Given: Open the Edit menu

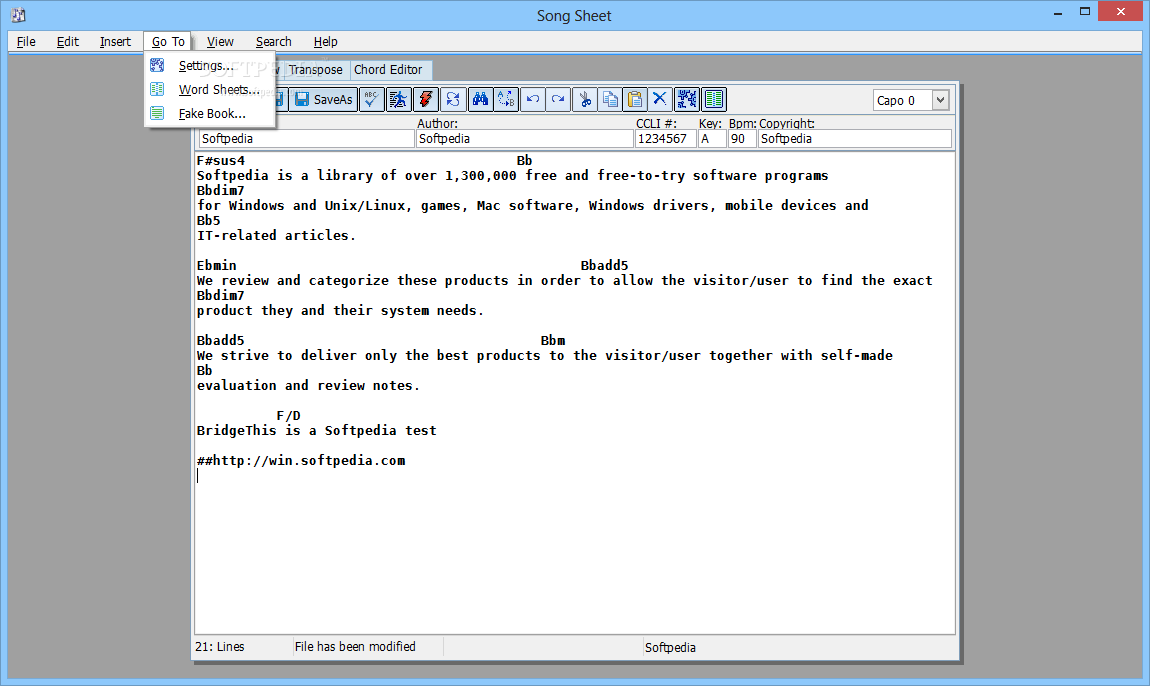Looking at the screenshot, I should tap(67, 42).
